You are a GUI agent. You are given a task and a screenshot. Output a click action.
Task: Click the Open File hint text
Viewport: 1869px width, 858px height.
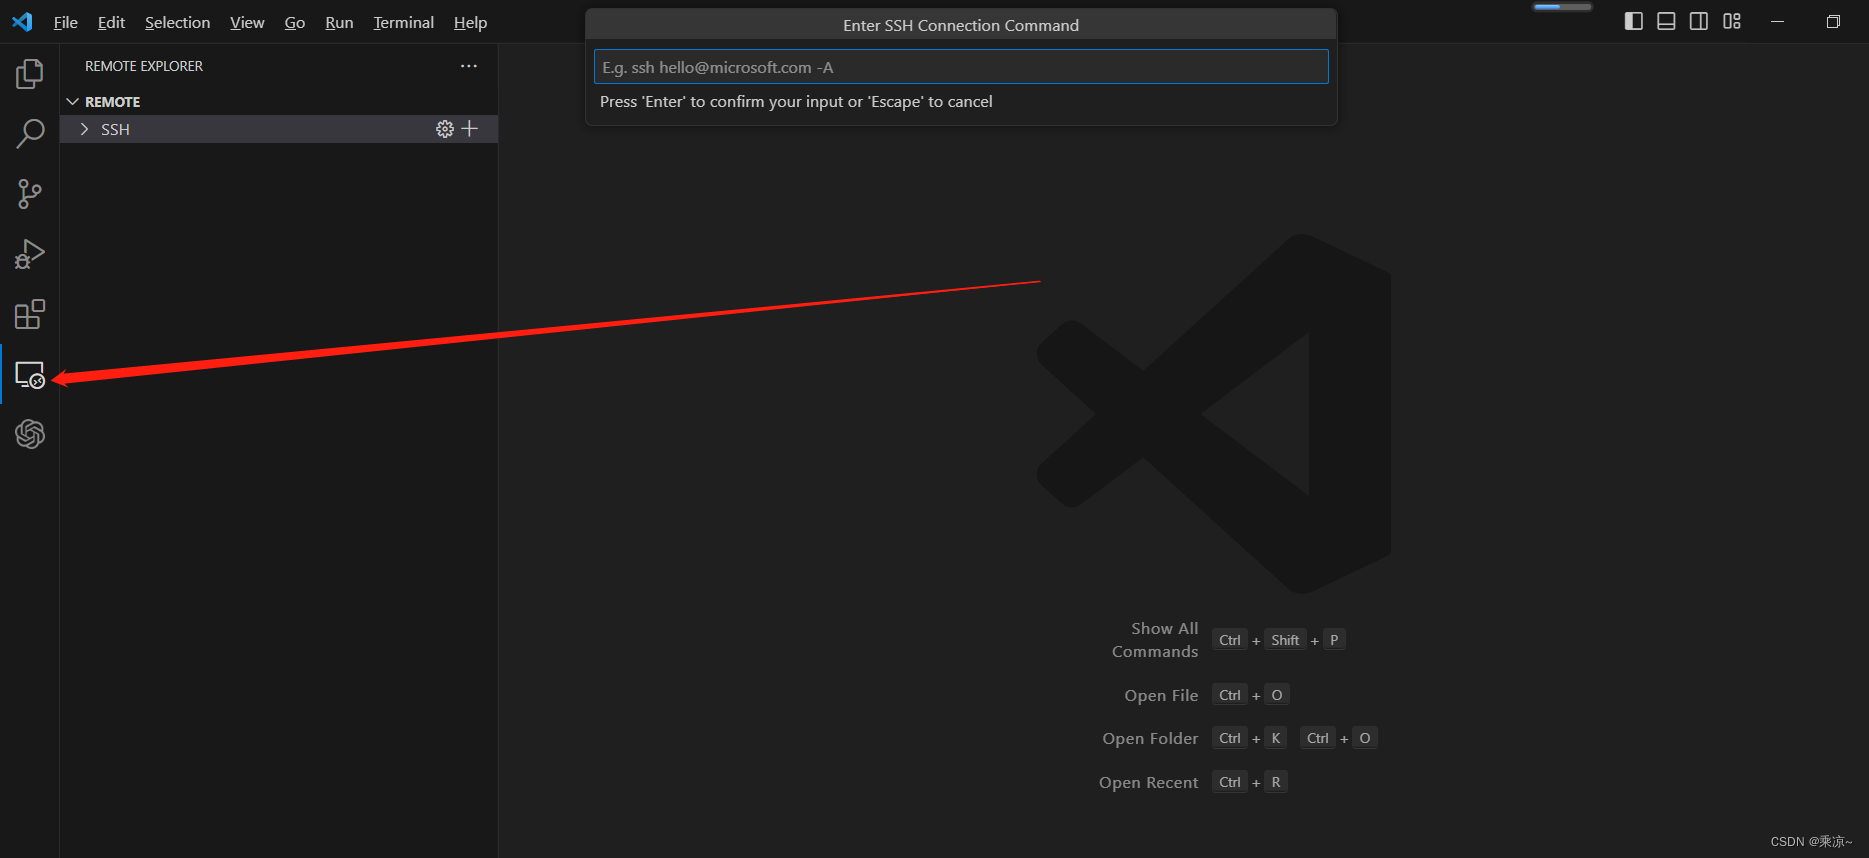(x=1161, y=695)
